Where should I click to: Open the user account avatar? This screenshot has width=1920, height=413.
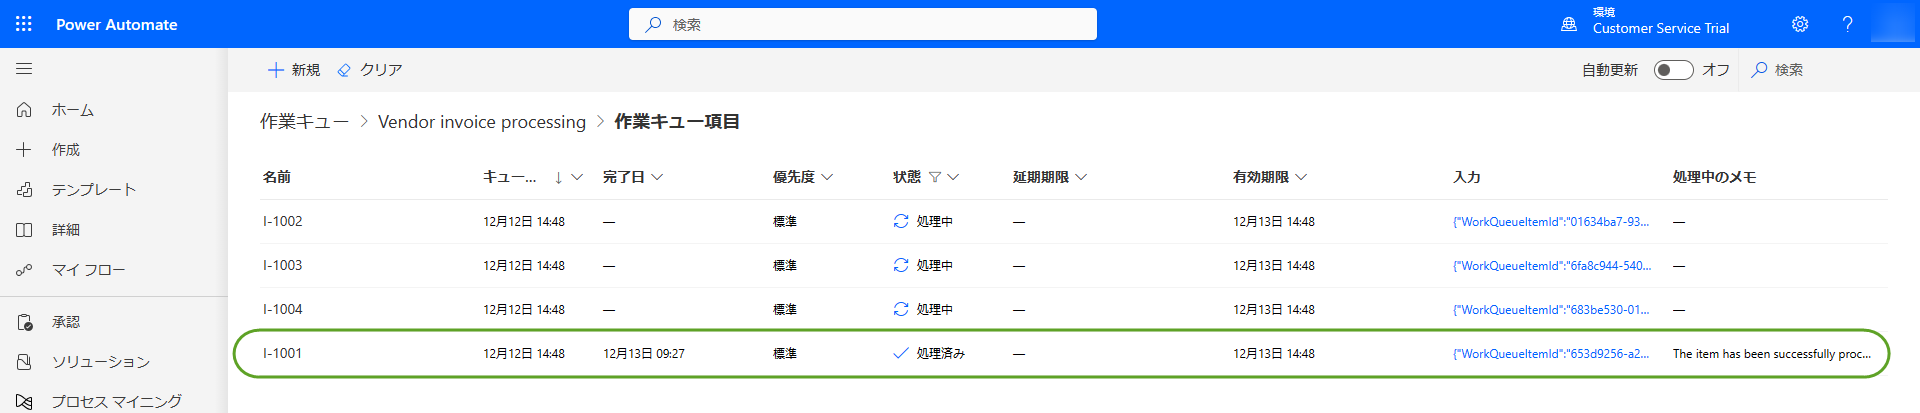pyautogui.click(x=1892, y=24)
